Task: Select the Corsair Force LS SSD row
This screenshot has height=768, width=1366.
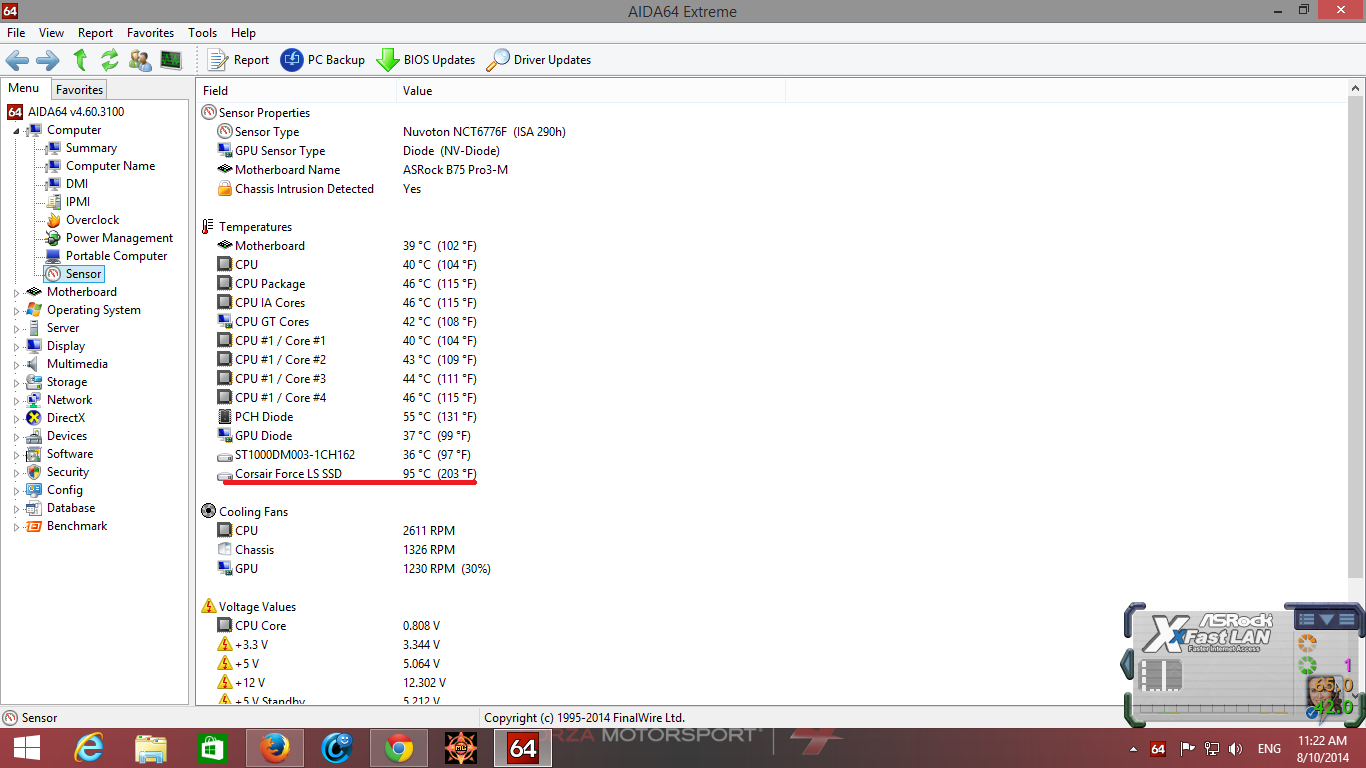Action: 288,474
